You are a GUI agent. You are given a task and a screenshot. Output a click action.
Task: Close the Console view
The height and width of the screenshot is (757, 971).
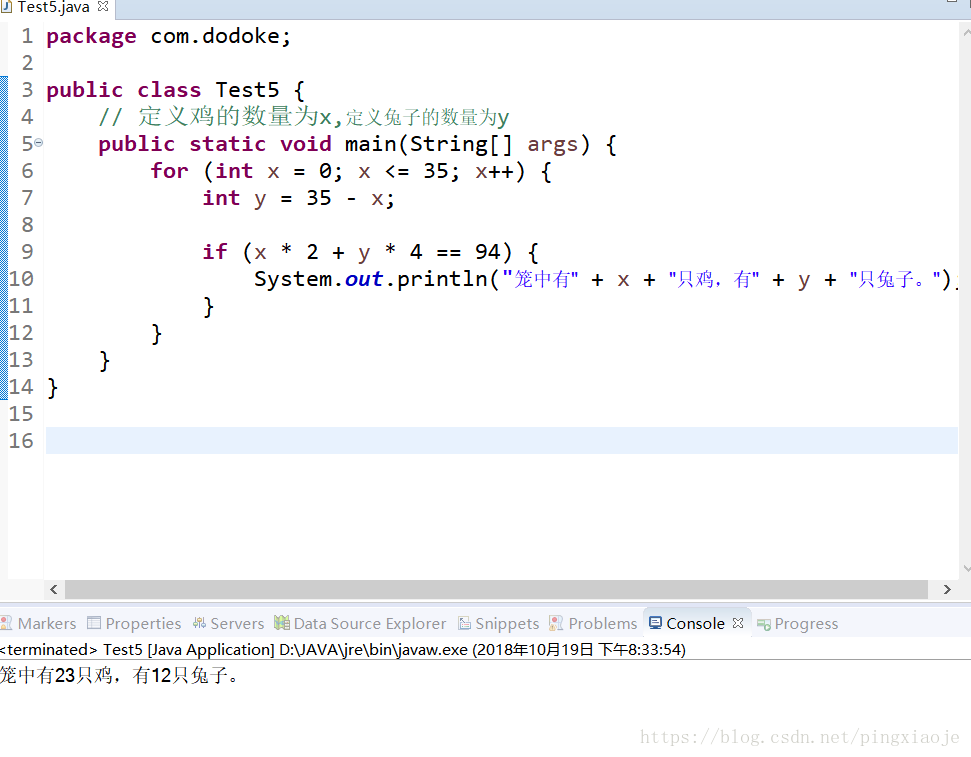[738, 623]
